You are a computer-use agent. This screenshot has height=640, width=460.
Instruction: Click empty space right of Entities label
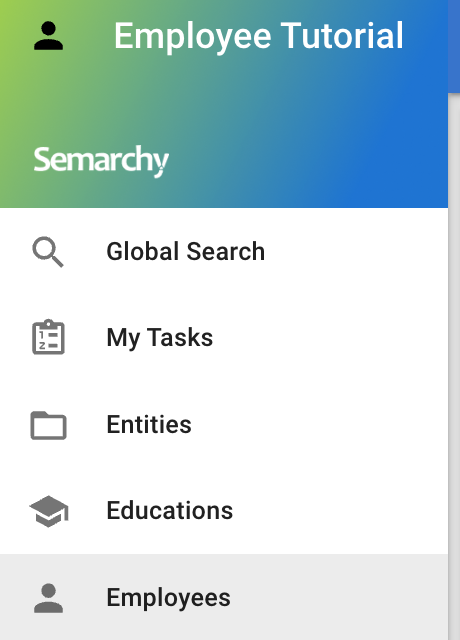coord(318,424)
